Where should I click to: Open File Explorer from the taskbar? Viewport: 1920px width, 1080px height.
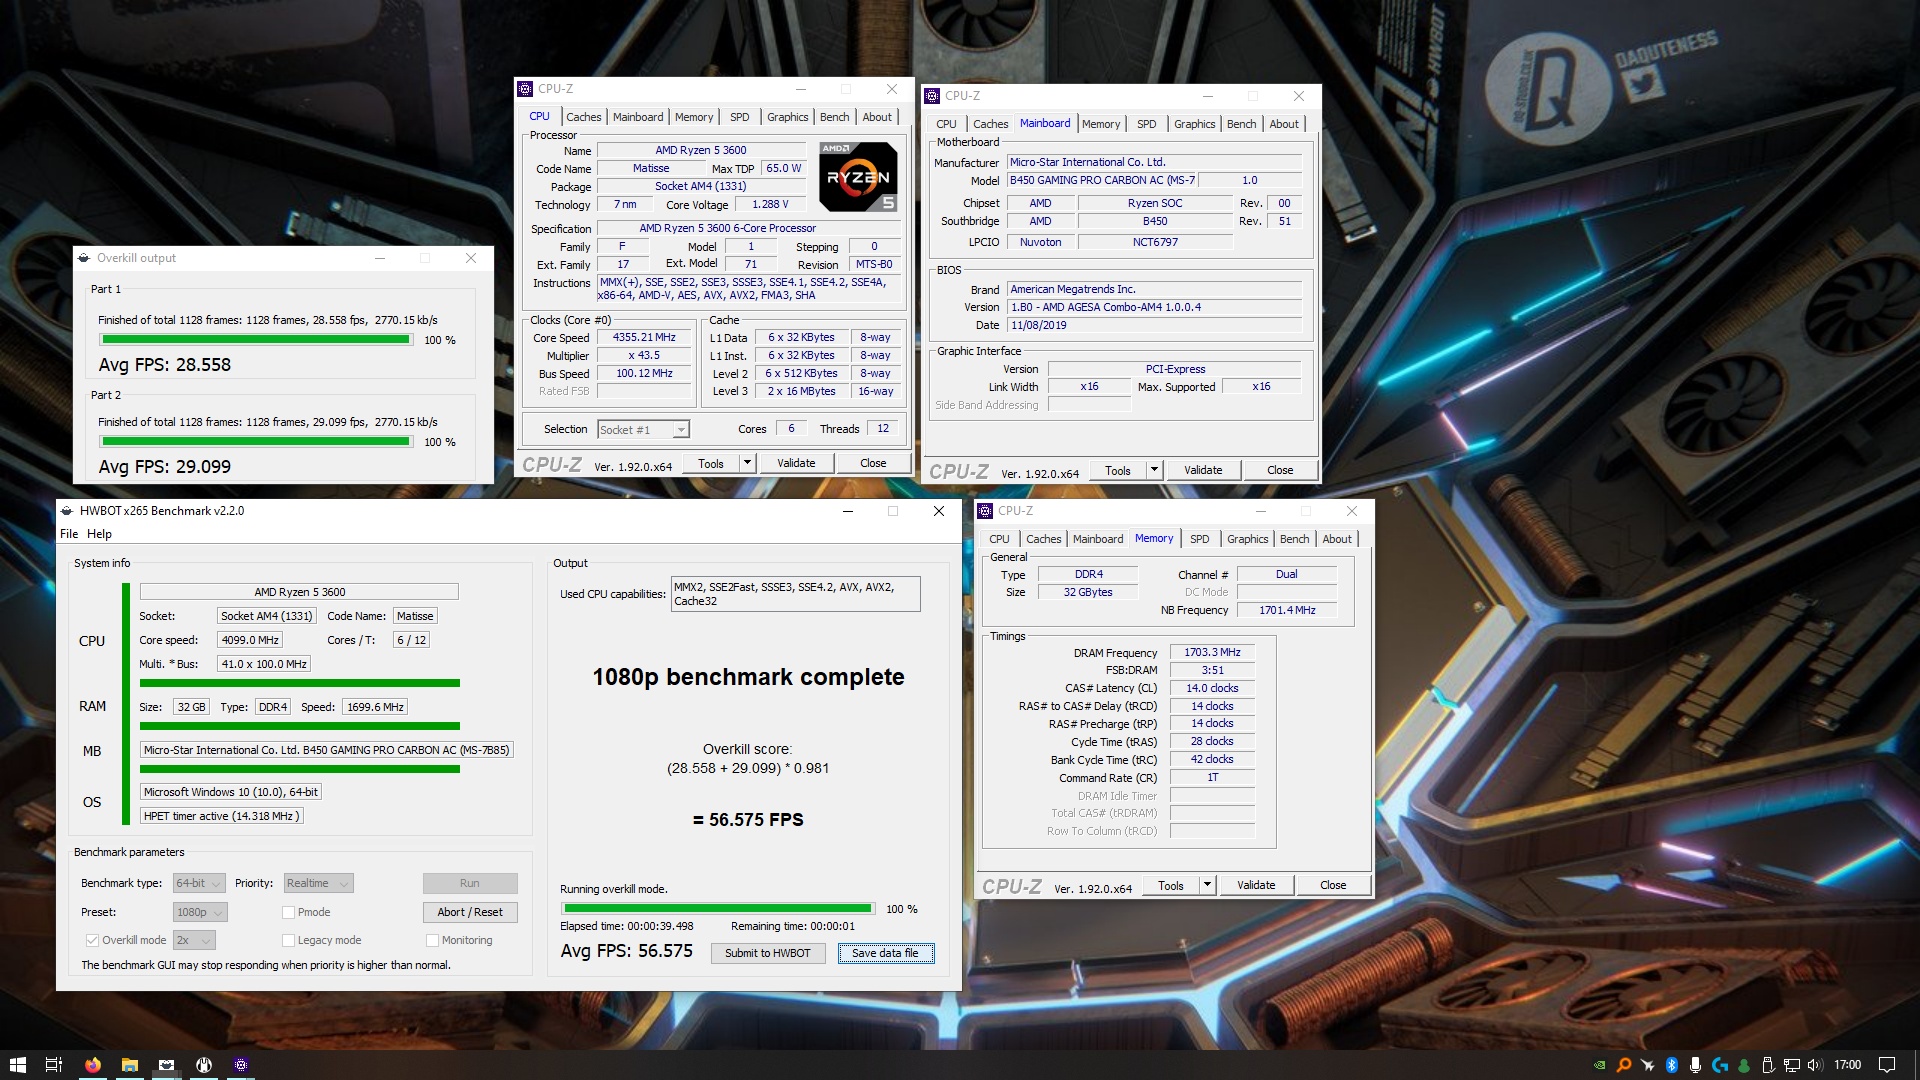click(129, 1064)
